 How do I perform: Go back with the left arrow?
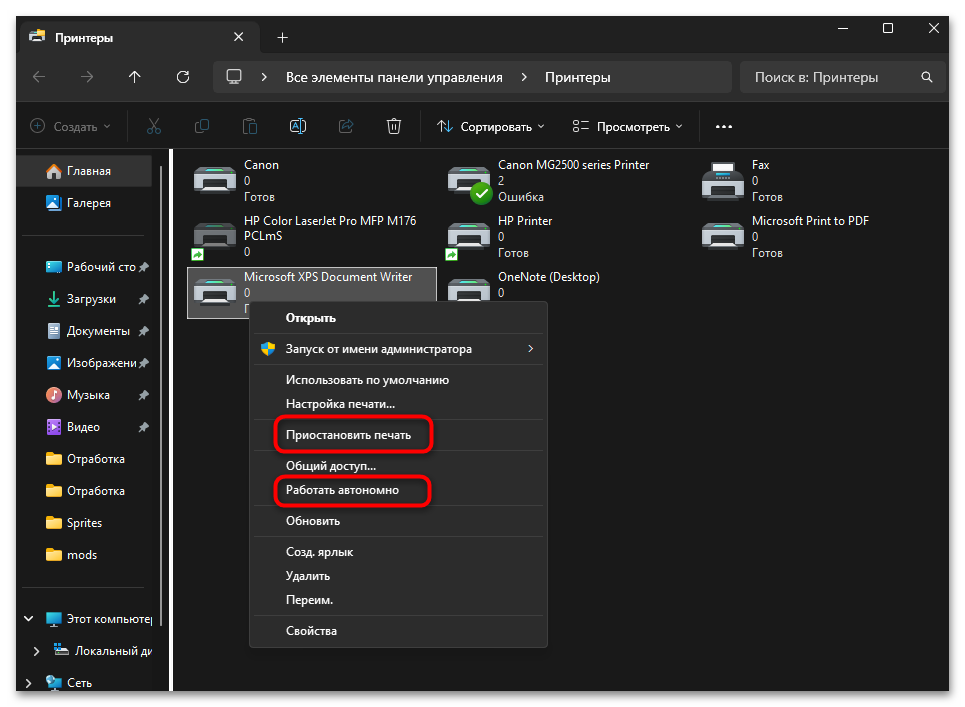tap(39, 77)
